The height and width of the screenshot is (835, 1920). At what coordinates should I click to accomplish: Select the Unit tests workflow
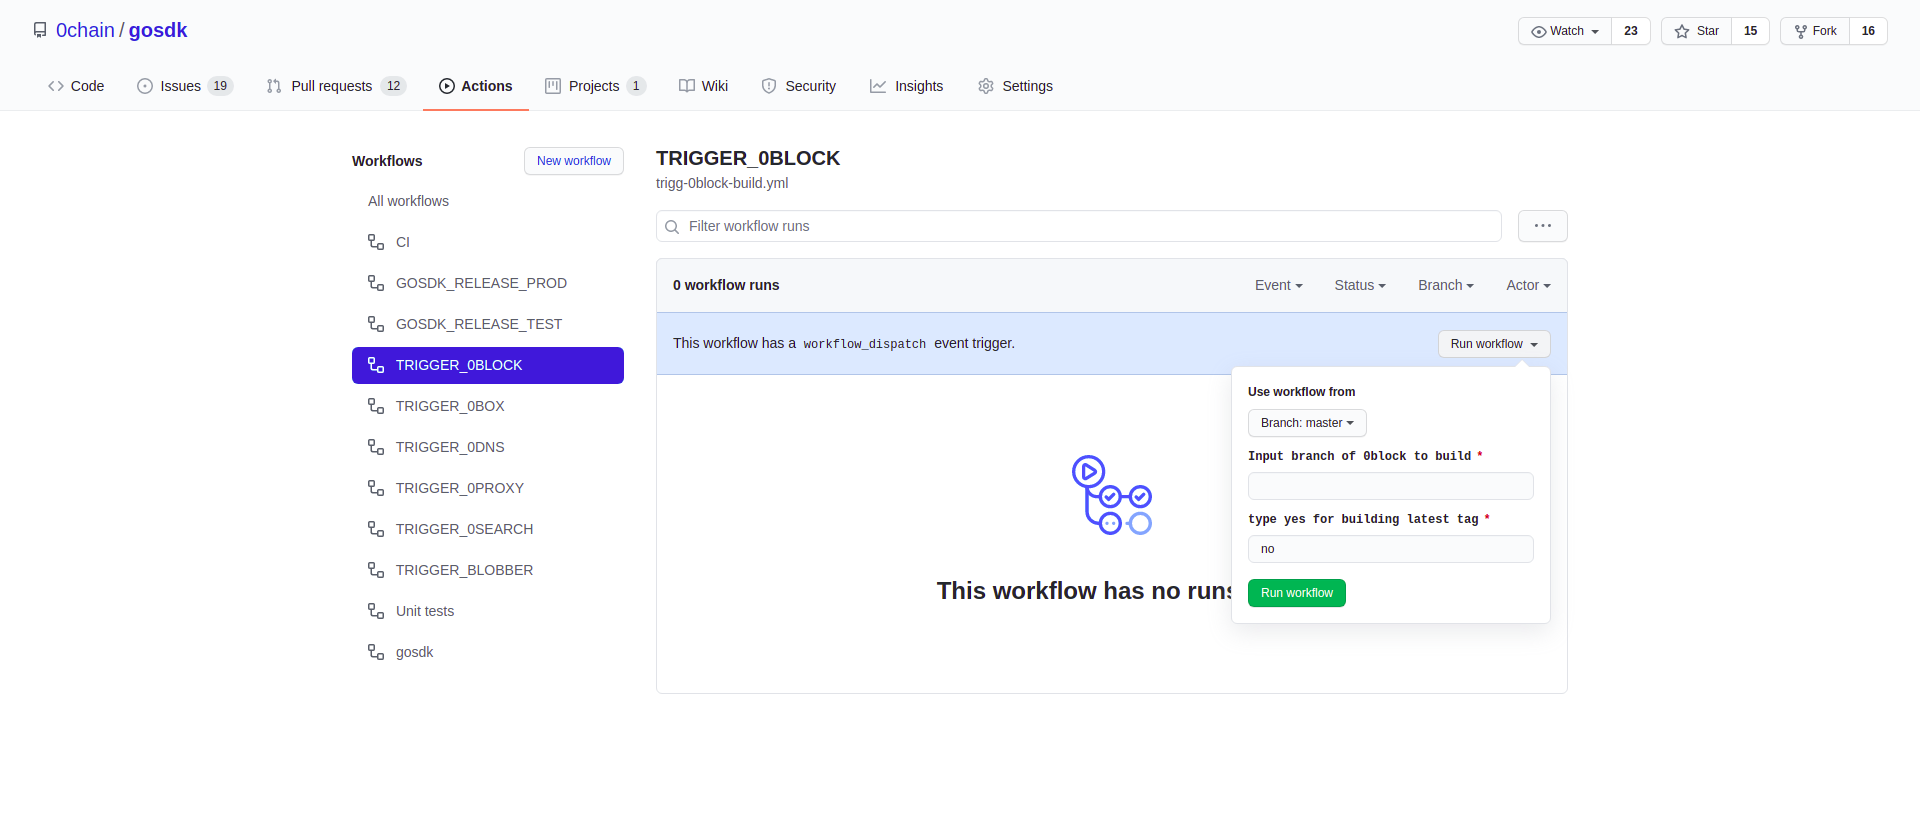(488, 611)
